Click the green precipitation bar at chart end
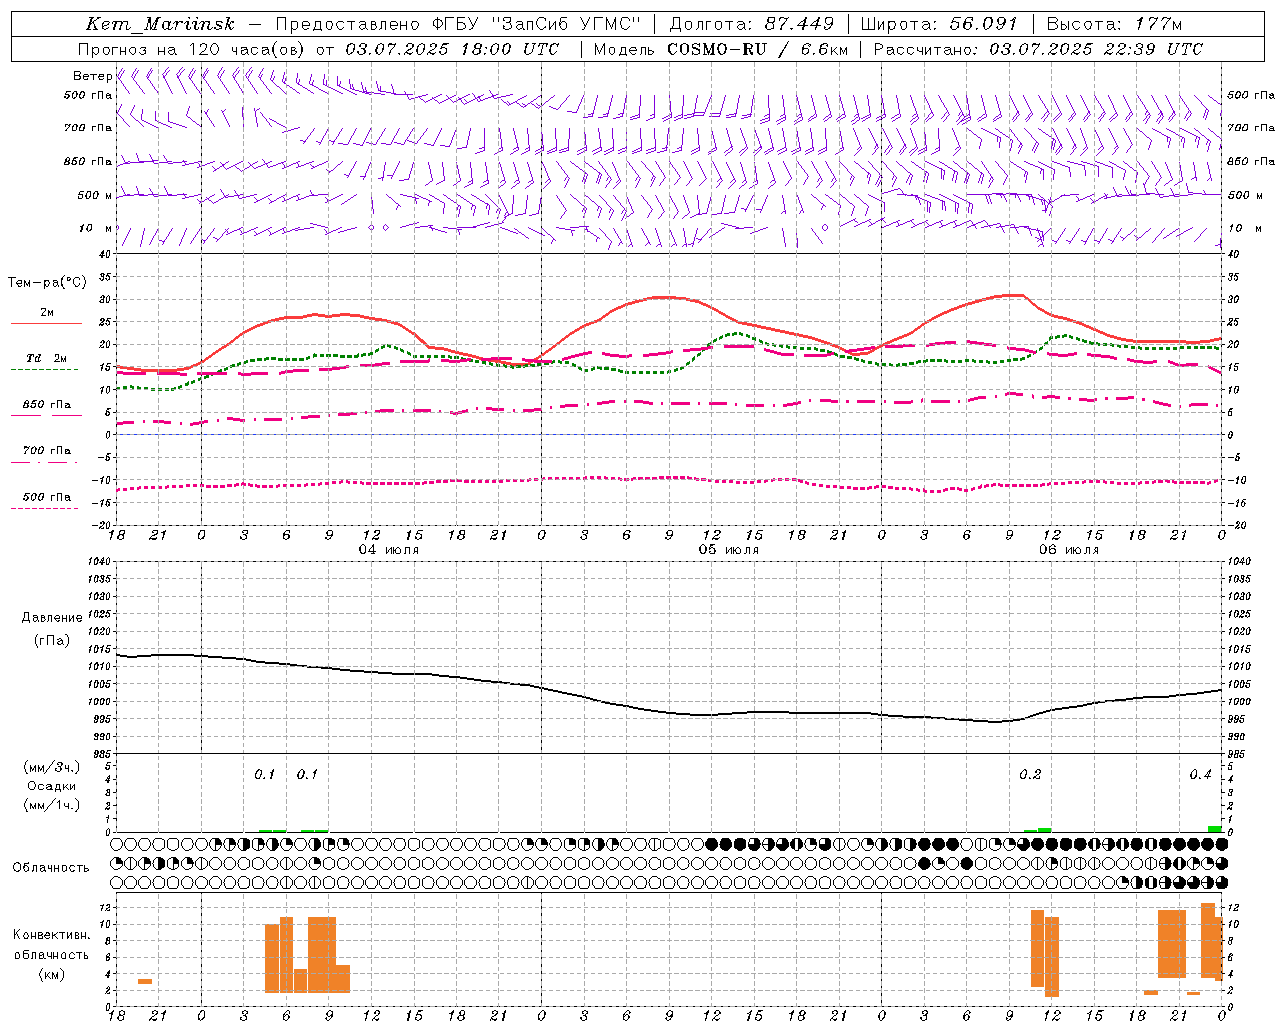The image size is (1280, 1024). point(1214,828)
